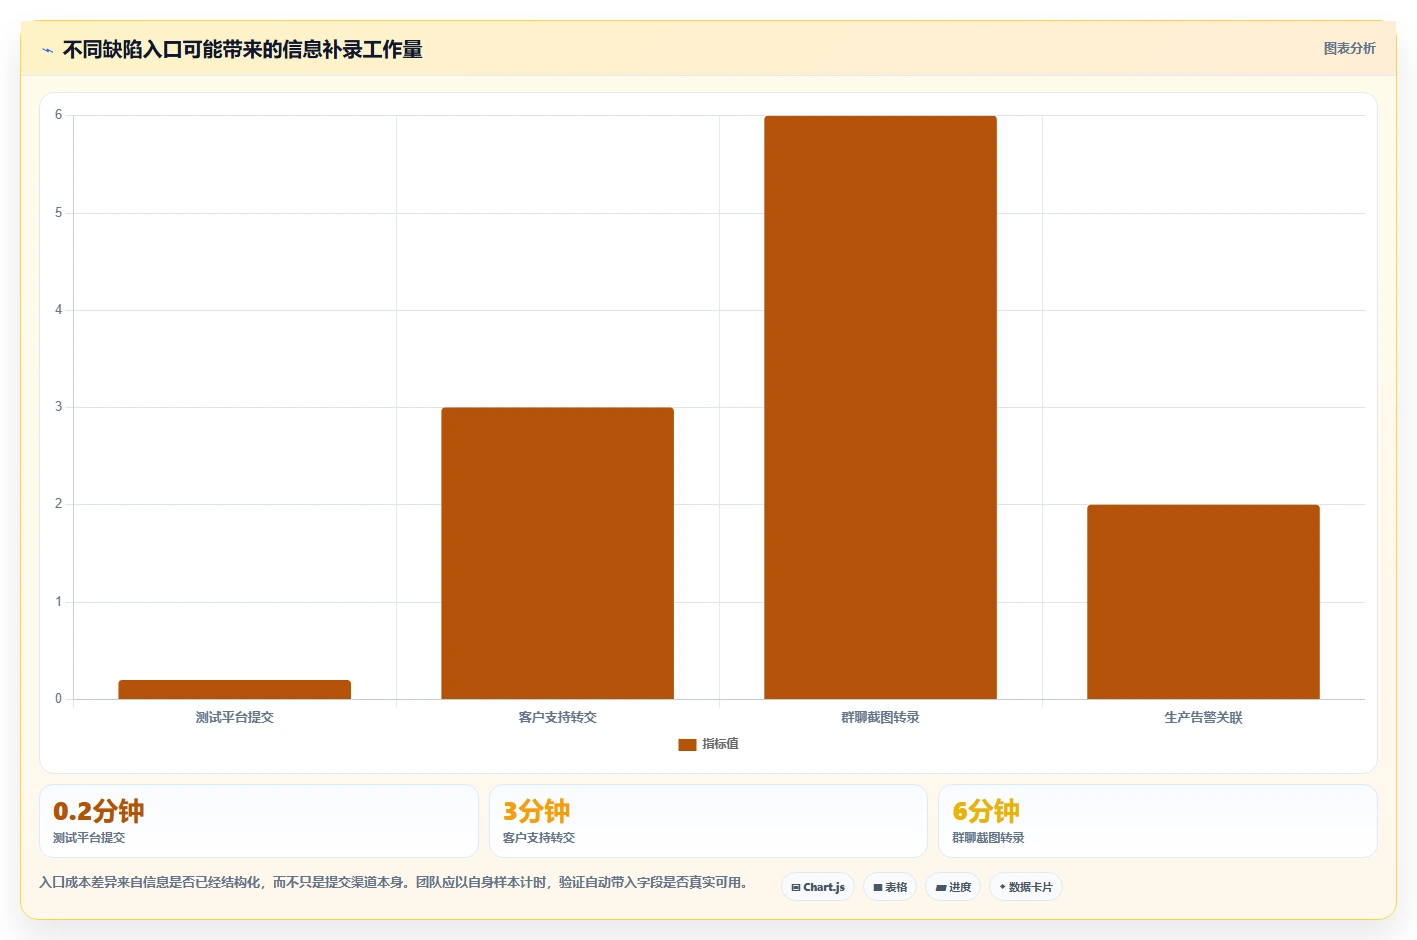
Task: Click the 图表分析 label in header
Action: 1349,48
